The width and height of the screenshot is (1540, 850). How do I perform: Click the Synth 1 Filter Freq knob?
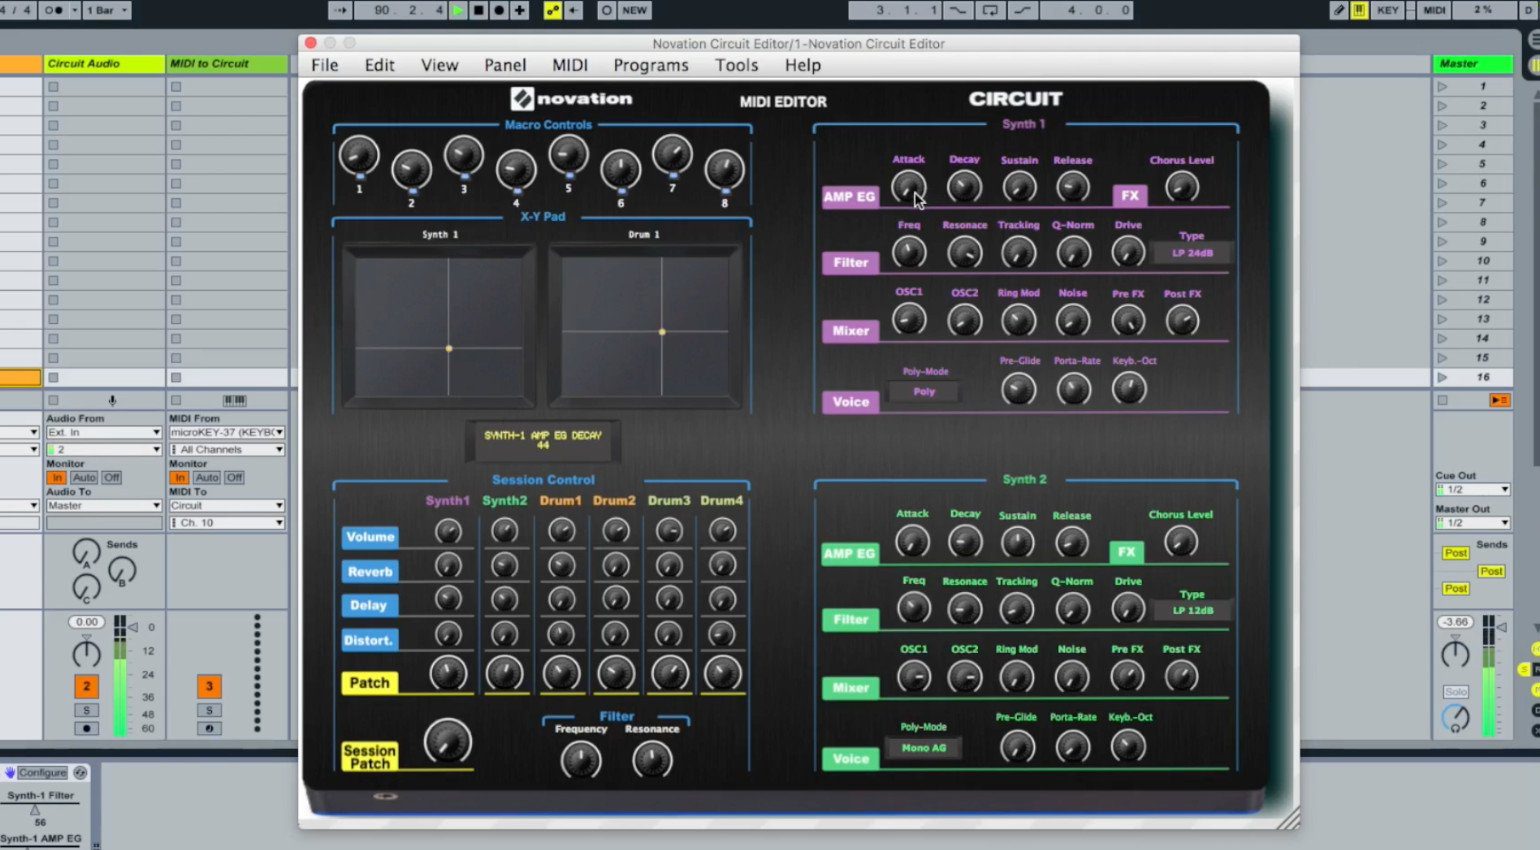pyautogui.click(x=909, y=252)
